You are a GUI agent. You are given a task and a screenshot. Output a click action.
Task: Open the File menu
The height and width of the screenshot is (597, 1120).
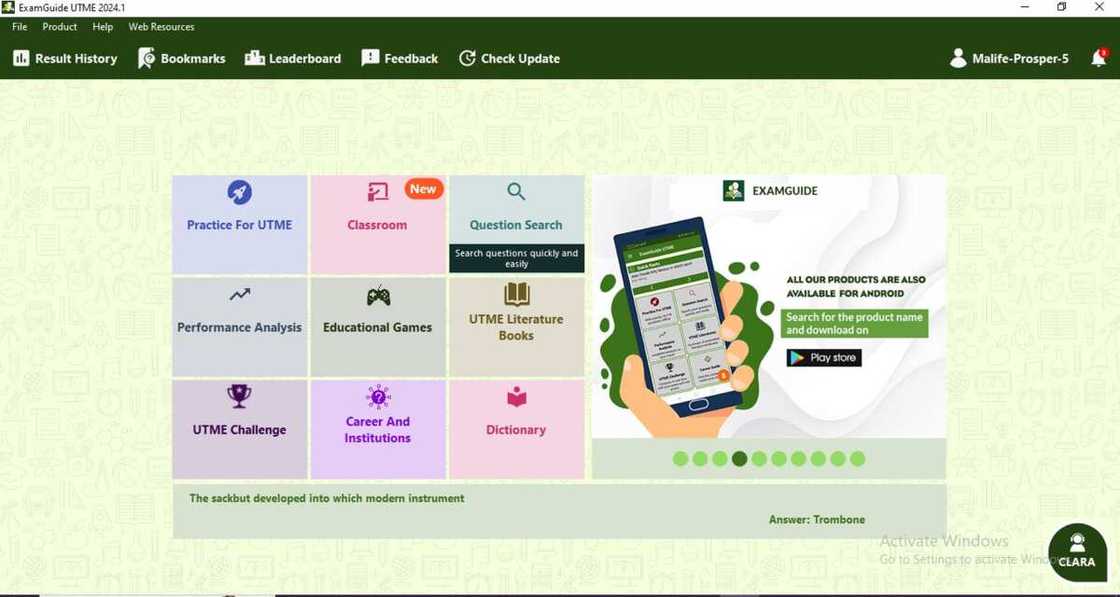(20, 27)
